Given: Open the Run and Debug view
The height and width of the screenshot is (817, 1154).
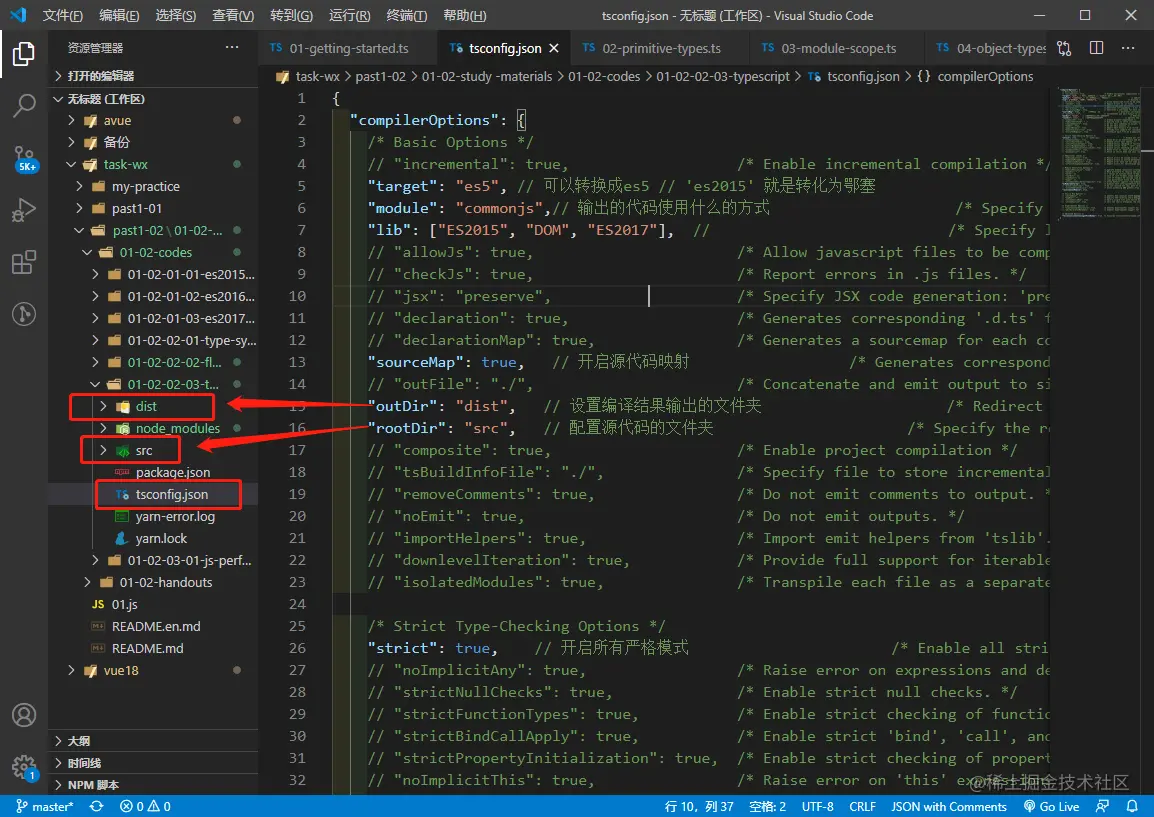Looking at the screenshot, I should point(24,211).
